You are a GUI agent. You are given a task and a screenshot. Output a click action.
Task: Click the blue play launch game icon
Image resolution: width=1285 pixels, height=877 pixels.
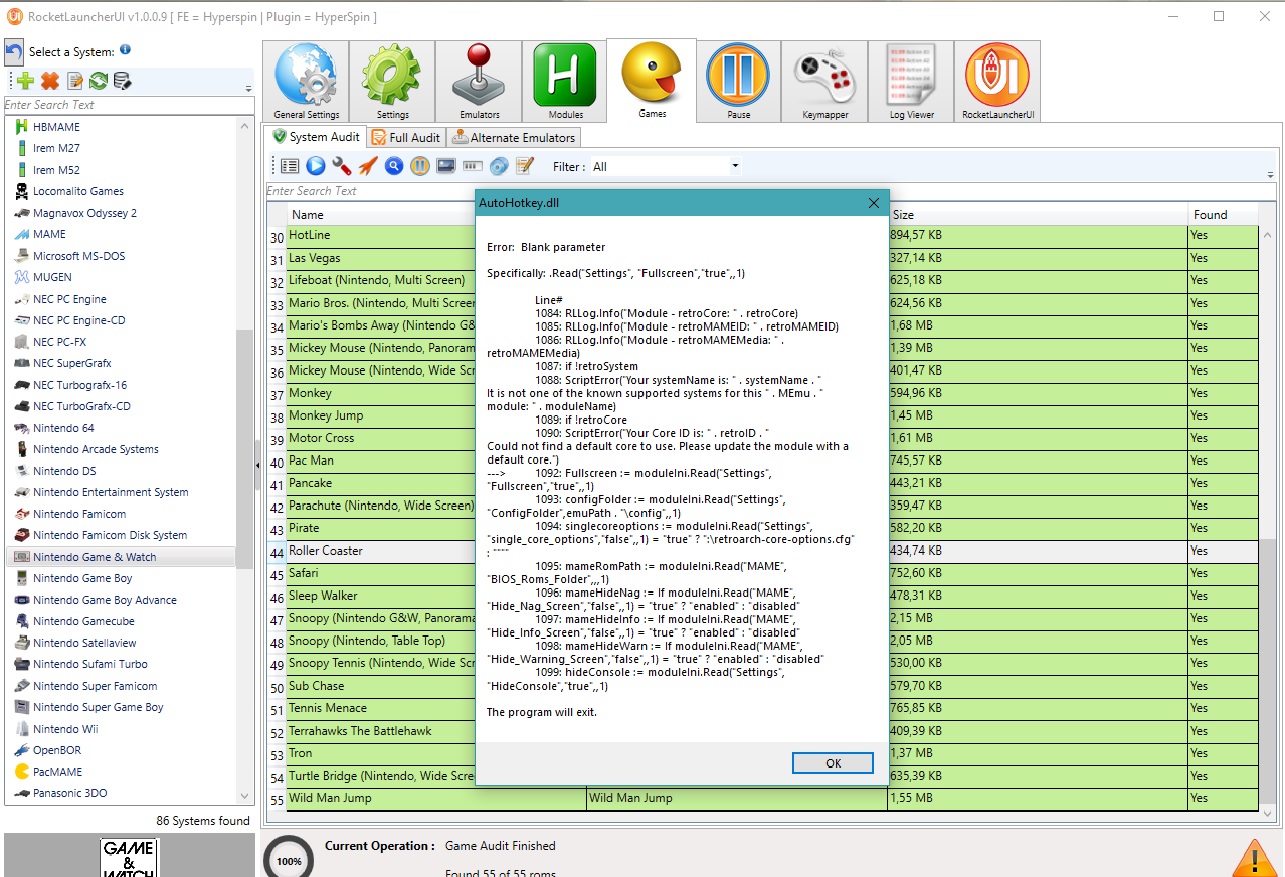coord(316,166)
